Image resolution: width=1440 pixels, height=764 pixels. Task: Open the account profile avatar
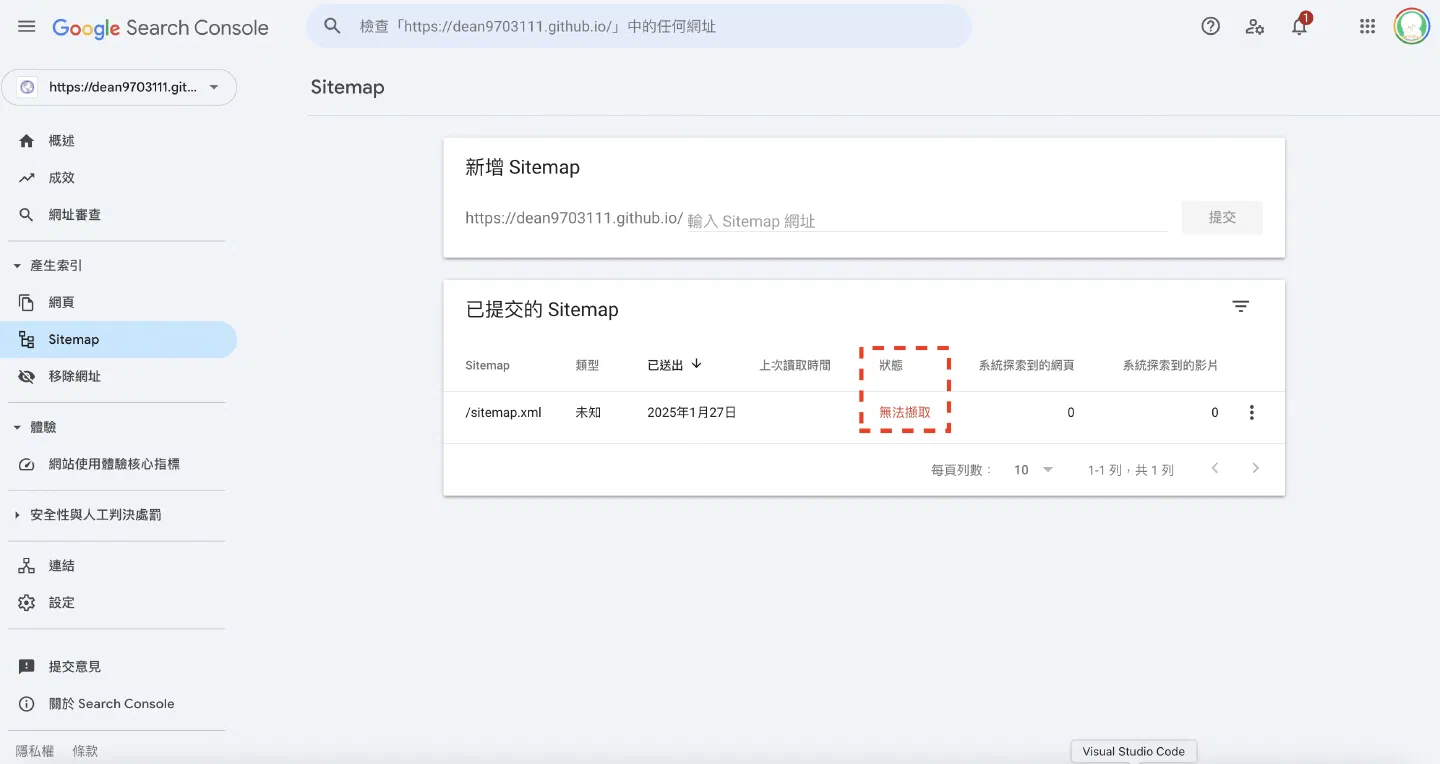click(1412, 27)
